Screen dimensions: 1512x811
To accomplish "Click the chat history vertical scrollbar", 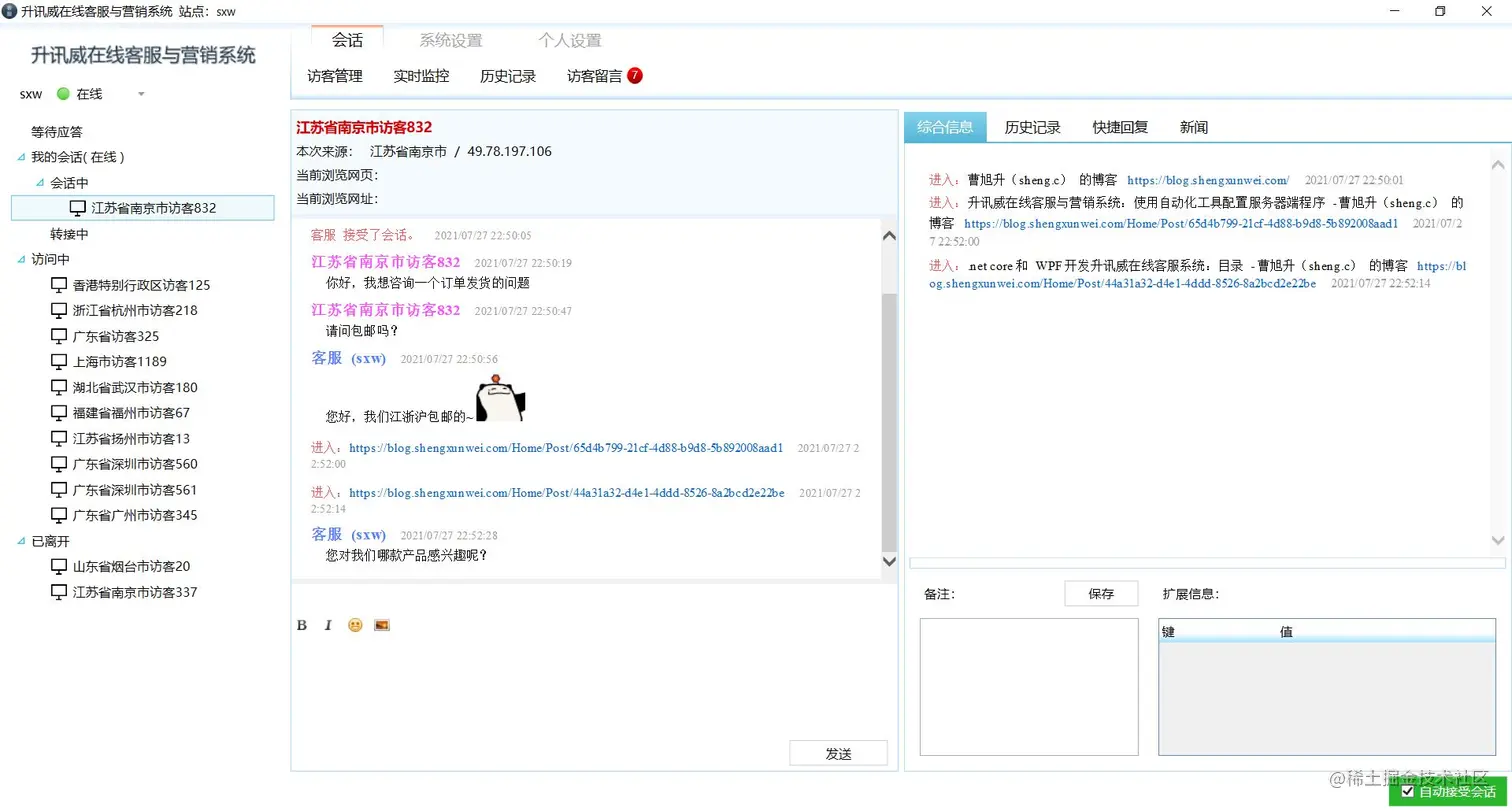I will point(889,398).
